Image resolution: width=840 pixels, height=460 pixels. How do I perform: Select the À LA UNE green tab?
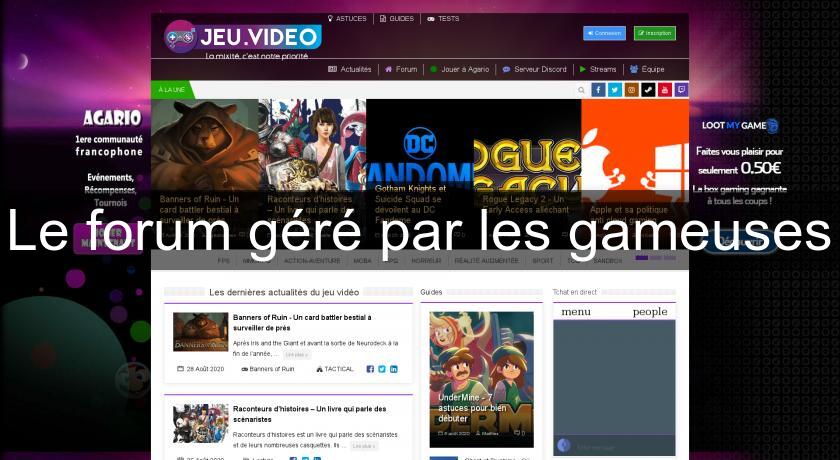click(x=171, y=90)
